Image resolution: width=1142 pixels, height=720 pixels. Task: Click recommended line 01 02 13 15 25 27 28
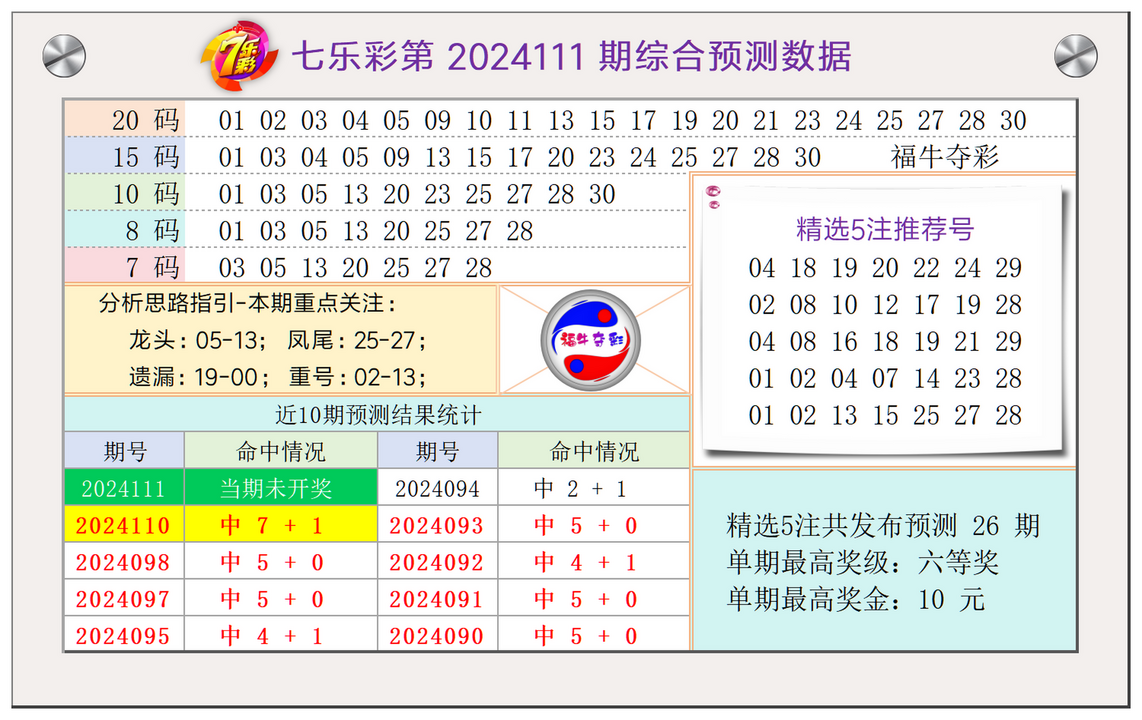point(885,416)
